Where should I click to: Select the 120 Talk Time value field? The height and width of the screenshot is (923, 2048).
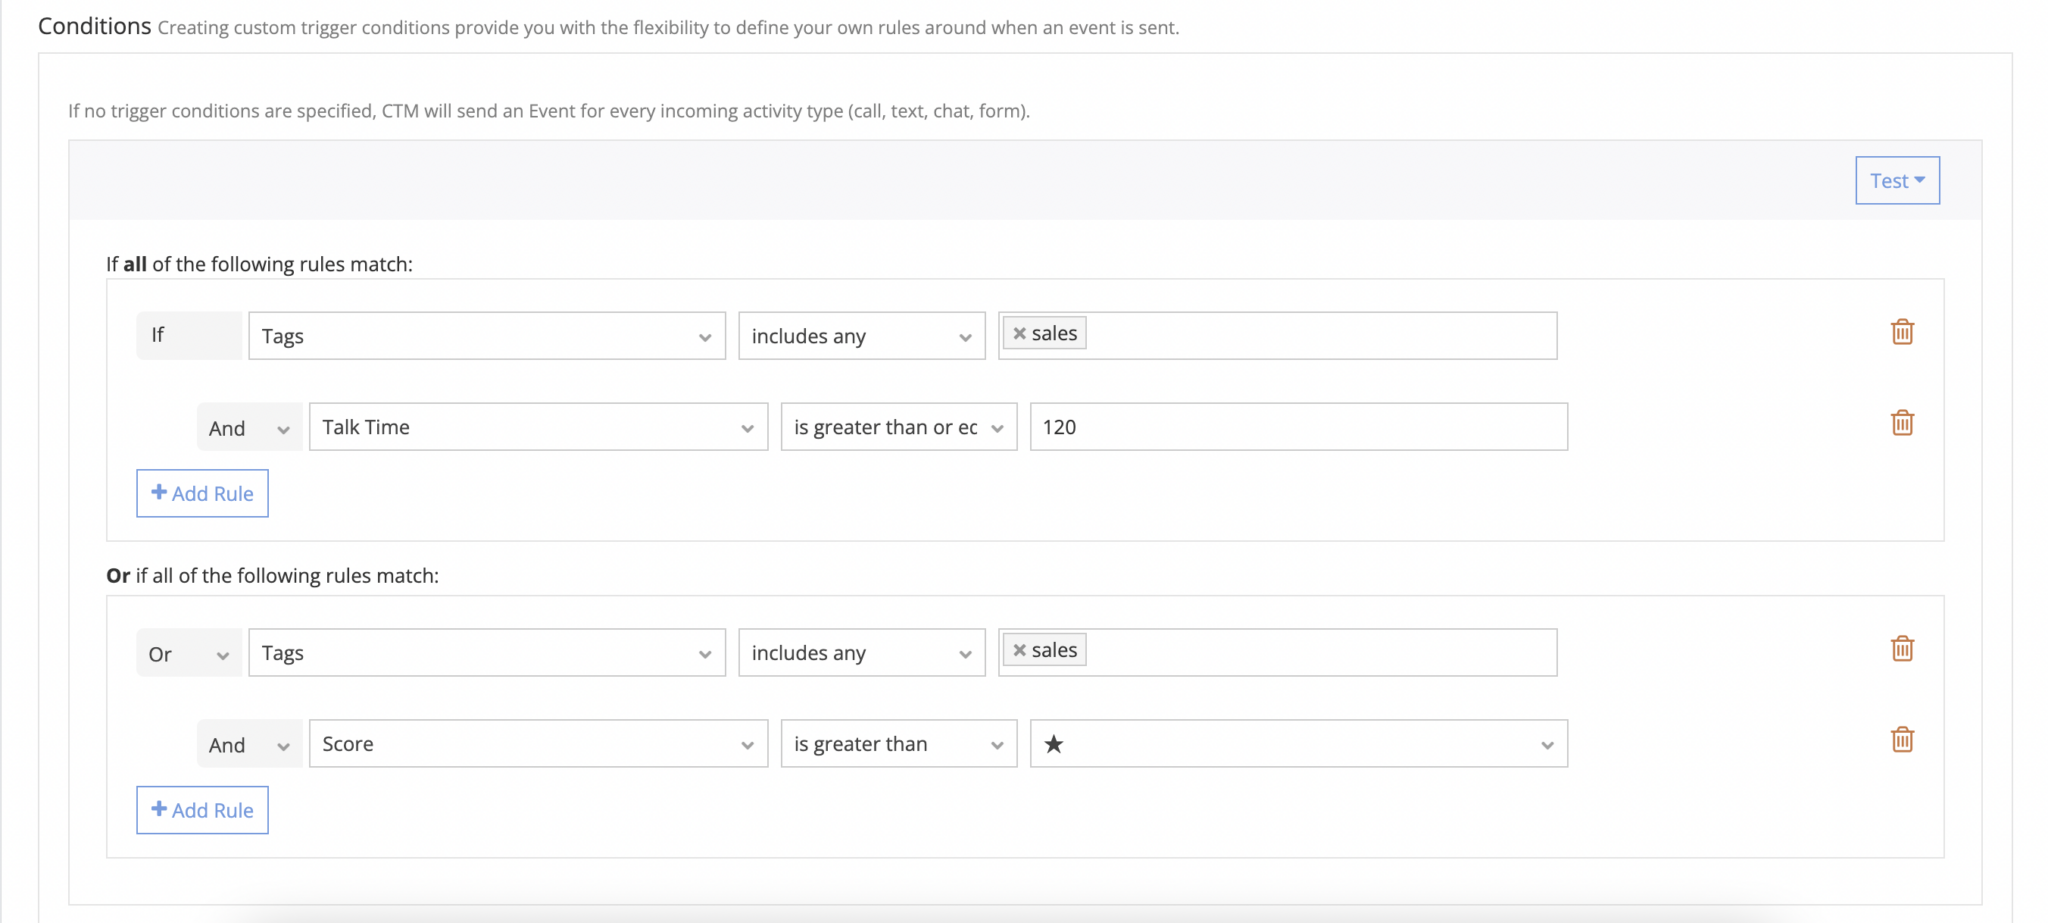coord(1297,426)
